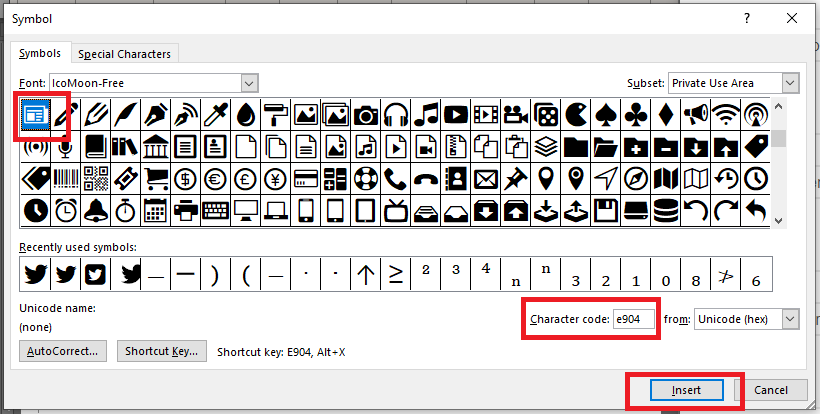820x414 pixels.
Task: Pick the zip file symbol
Action: (x=456, y=147)
